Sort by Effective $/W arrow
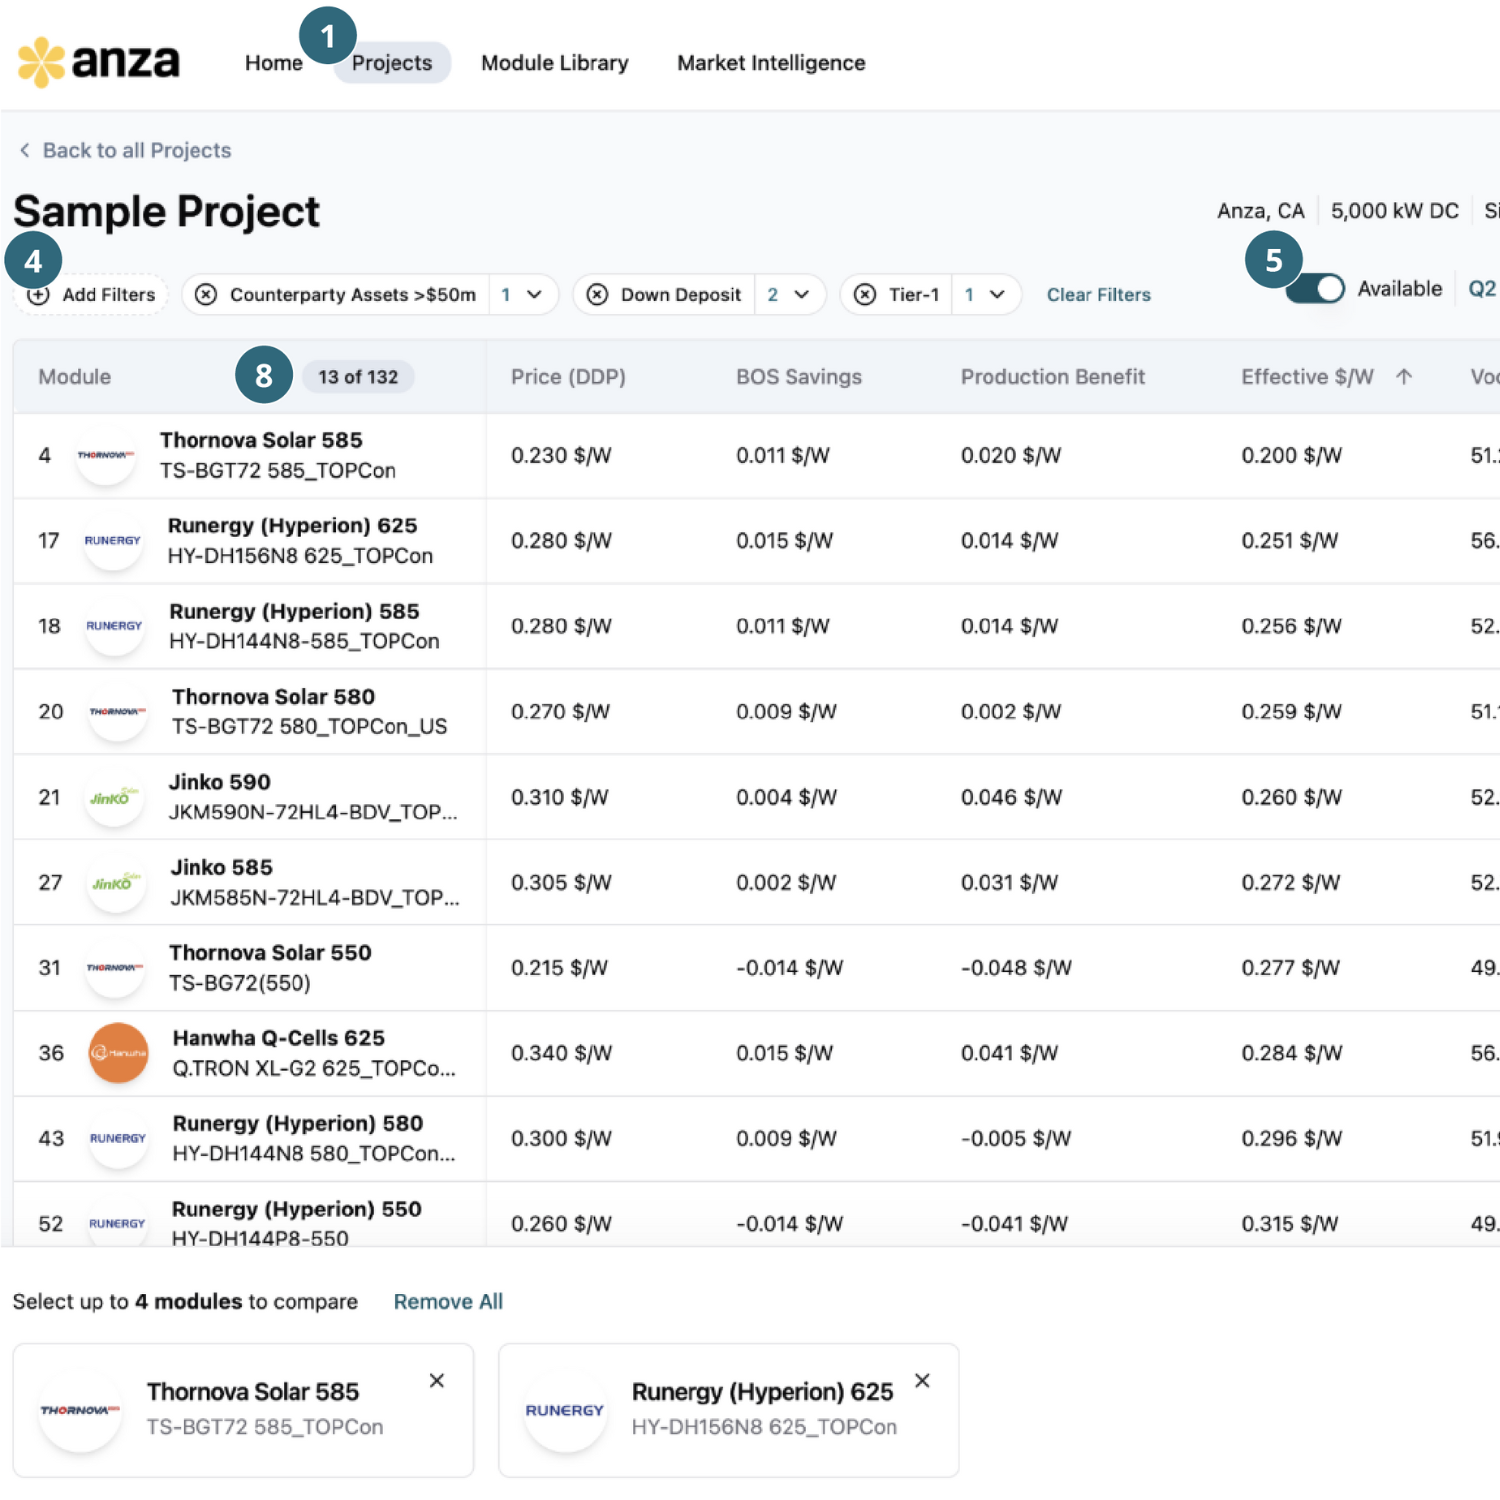This screenshot has width=1500, height=1500. coord(1404,377)
